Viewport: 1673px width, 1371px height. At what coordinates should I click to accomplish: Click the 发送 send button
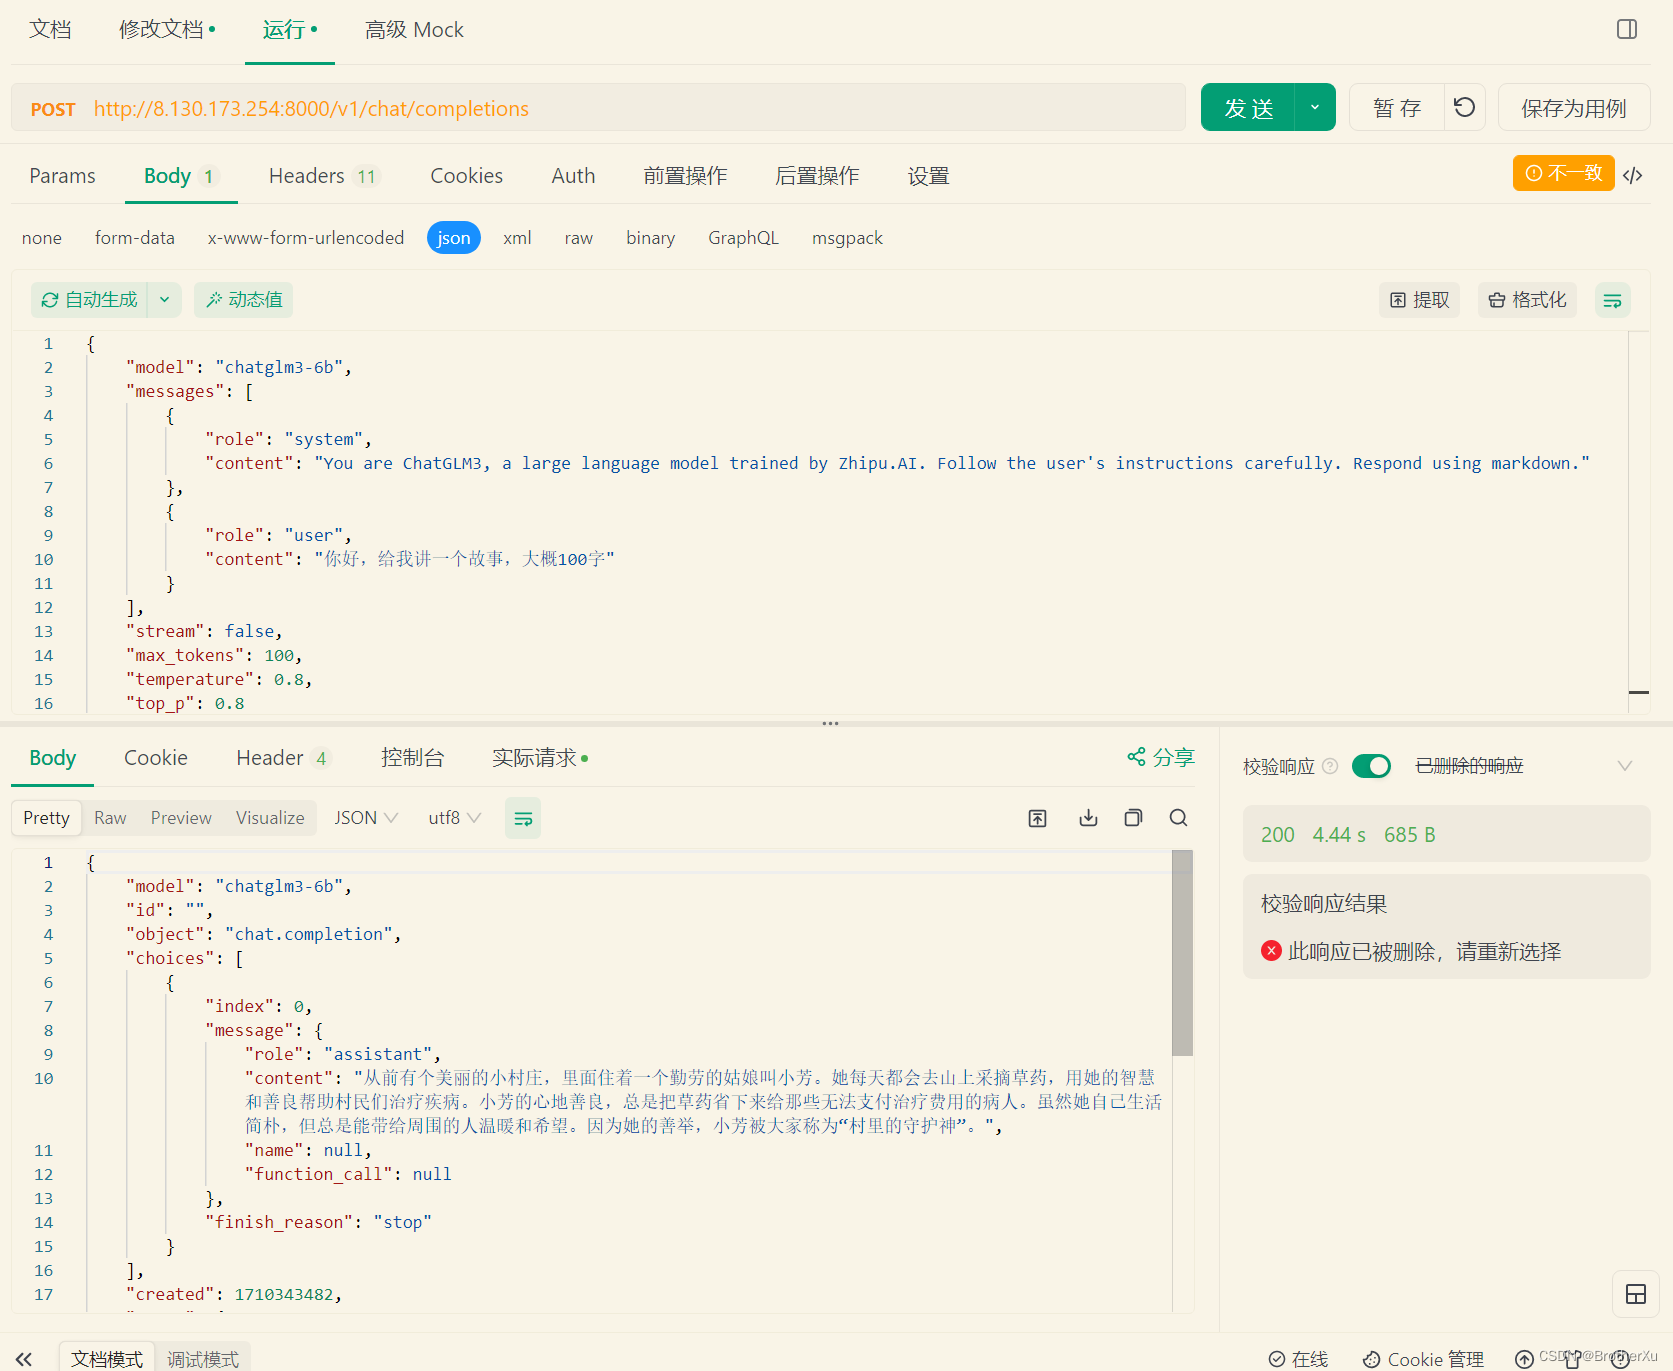click(x=1248, y=107)
